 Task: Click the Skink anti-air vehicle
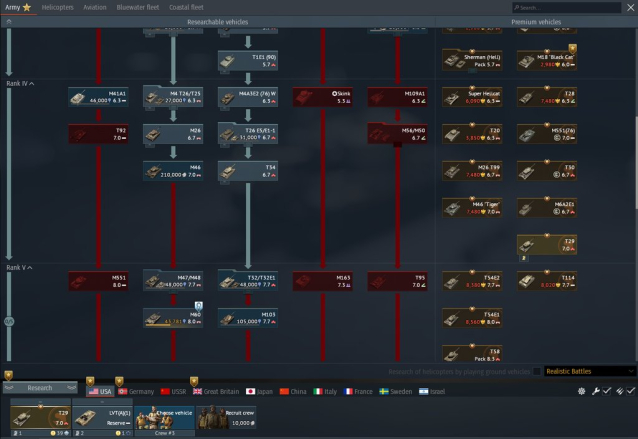(x=323, y=97)
